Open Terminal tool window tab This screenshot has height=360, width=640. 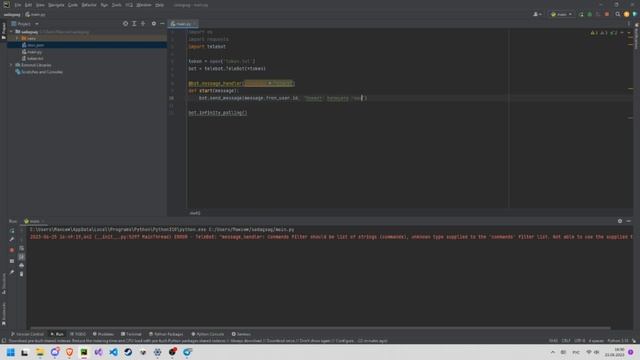(x=131, y=334)
